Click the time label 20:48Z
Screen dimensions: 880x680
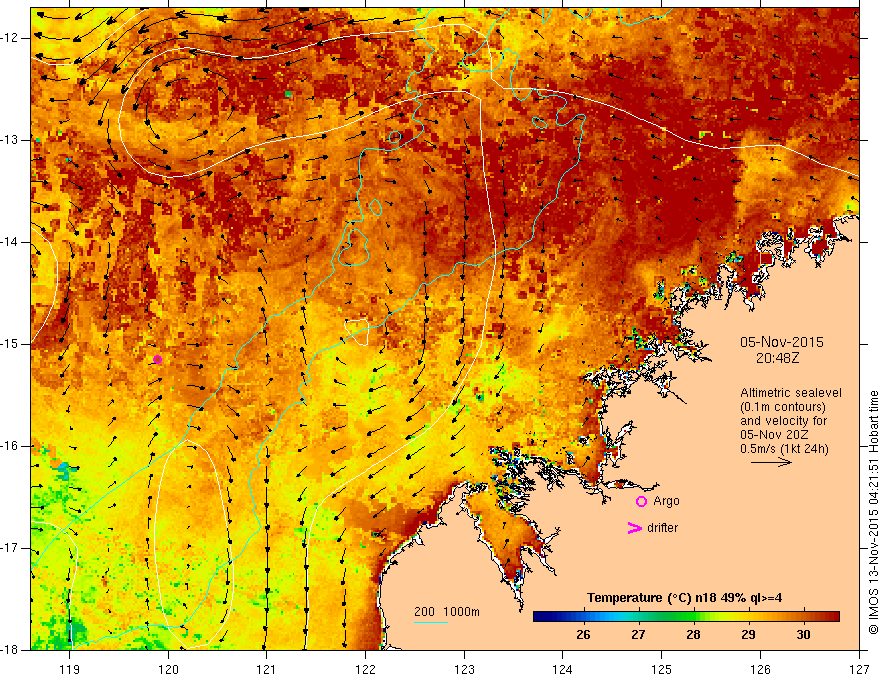[x=777, y=358]
